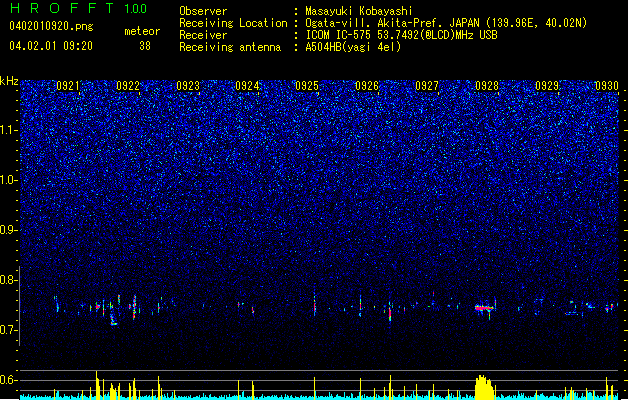Click the HROFFT 1.0.0 title text

pos(79,8)
